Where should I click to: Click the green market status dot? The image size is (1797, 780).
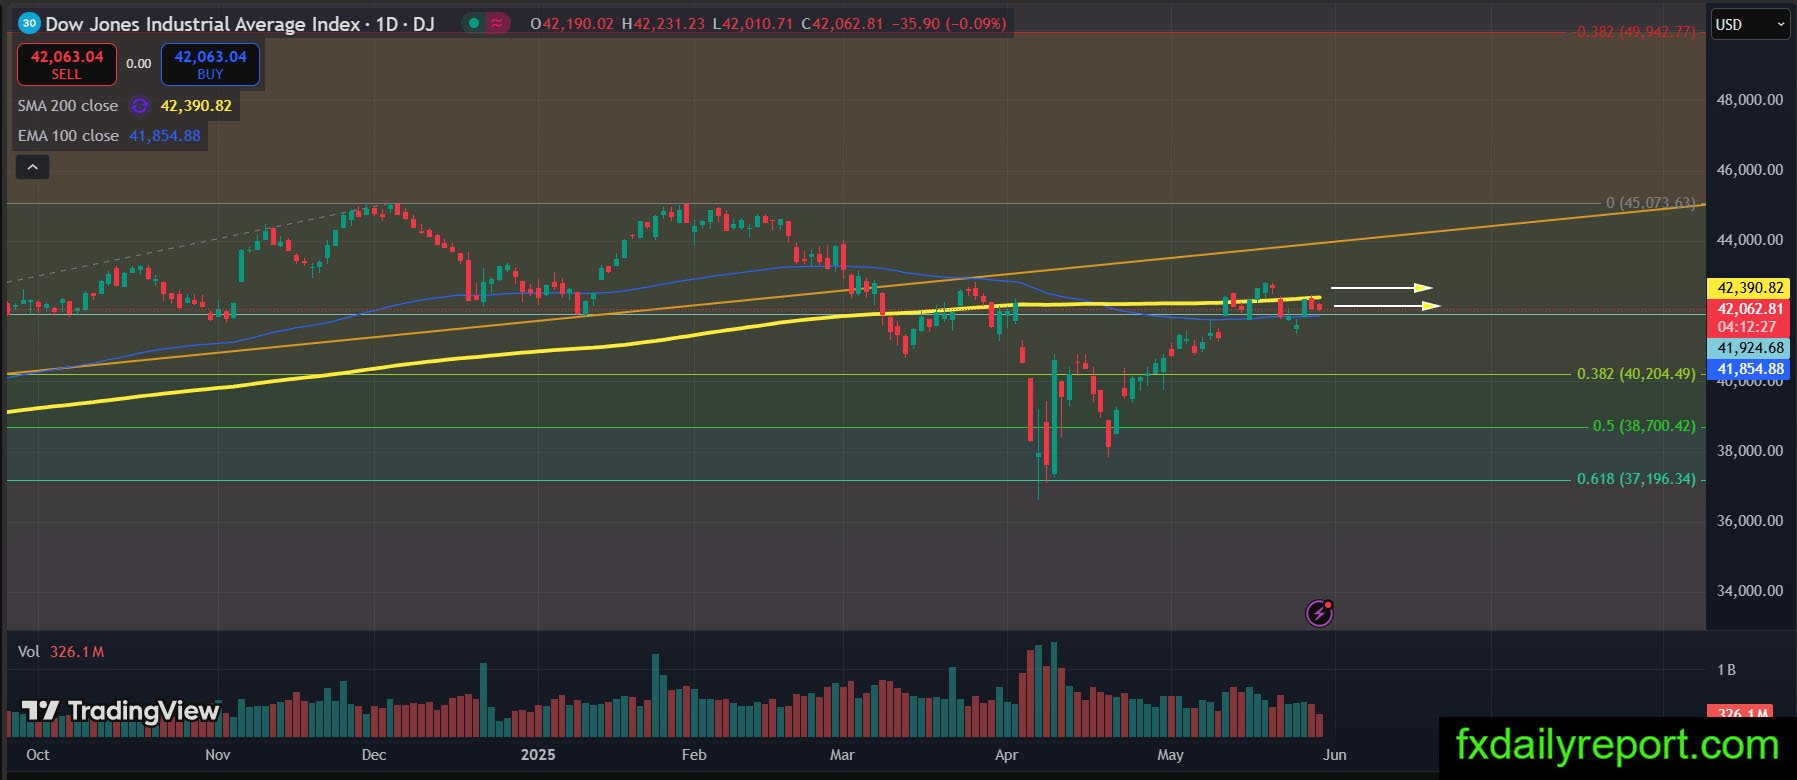pos(474,23)
